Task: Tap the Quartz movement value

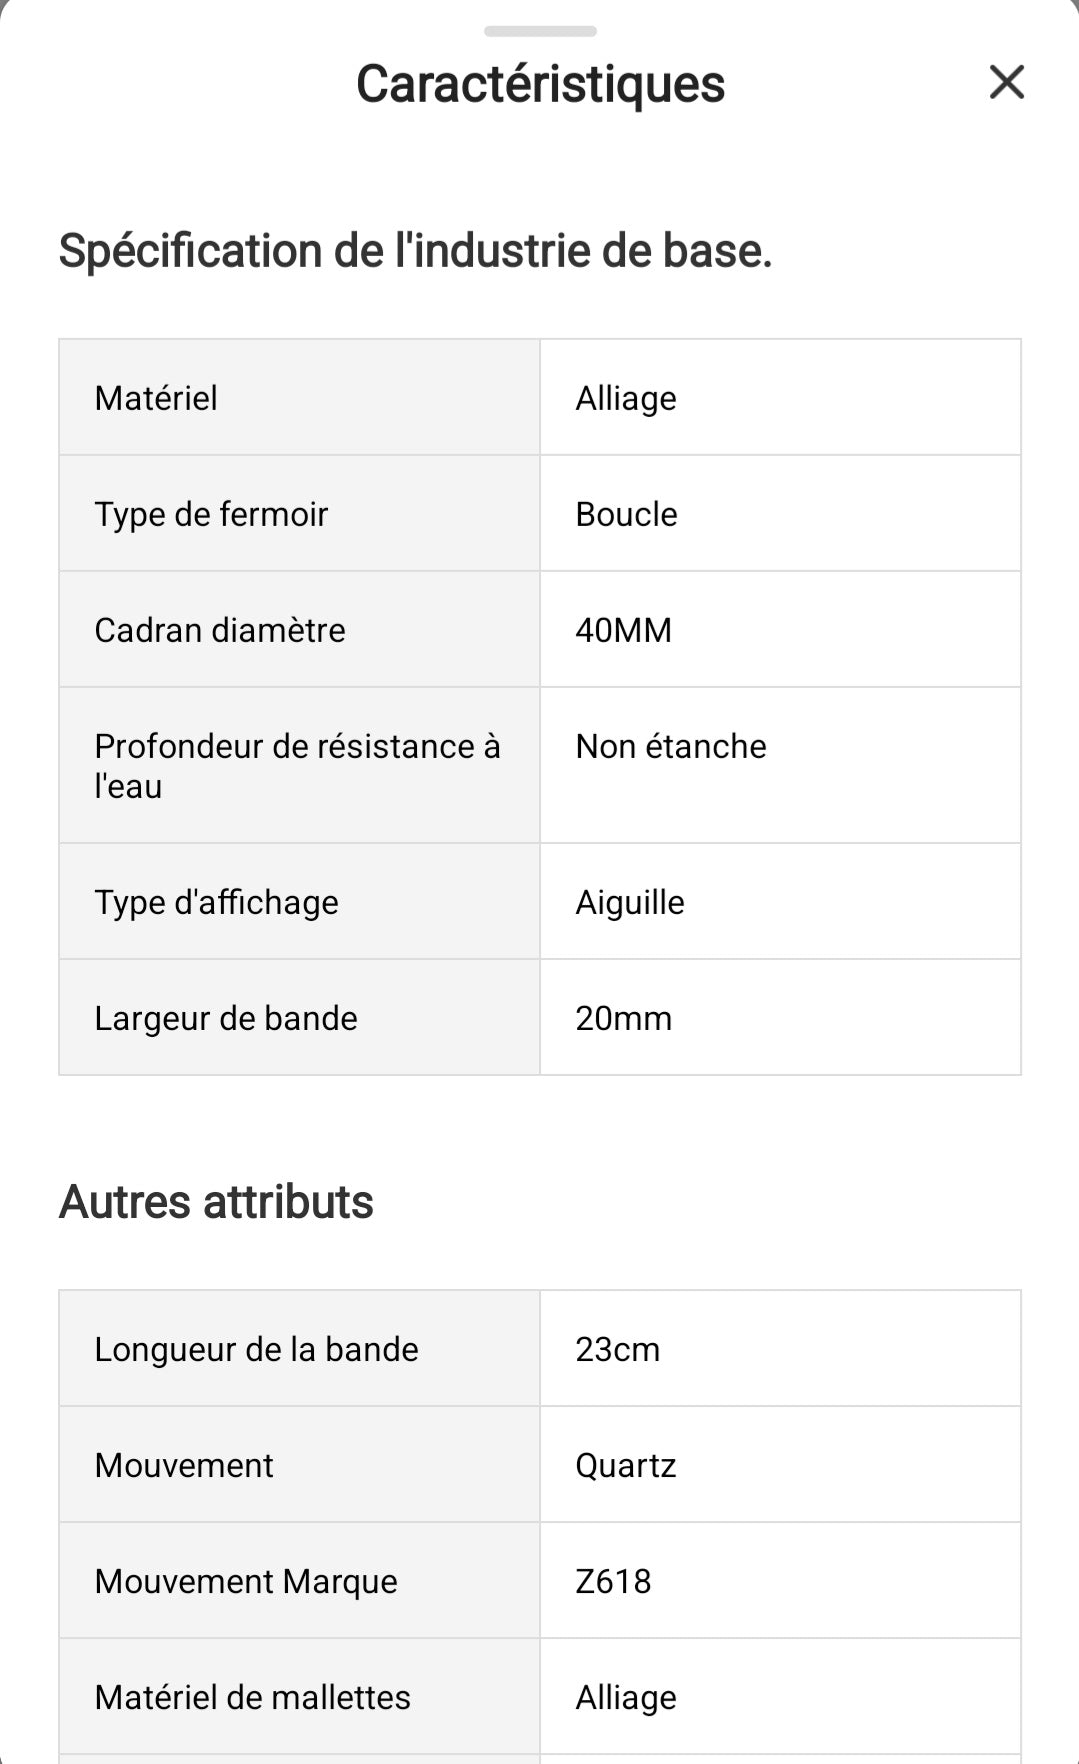Action: pyautogui.click(x=626, y=1465)
